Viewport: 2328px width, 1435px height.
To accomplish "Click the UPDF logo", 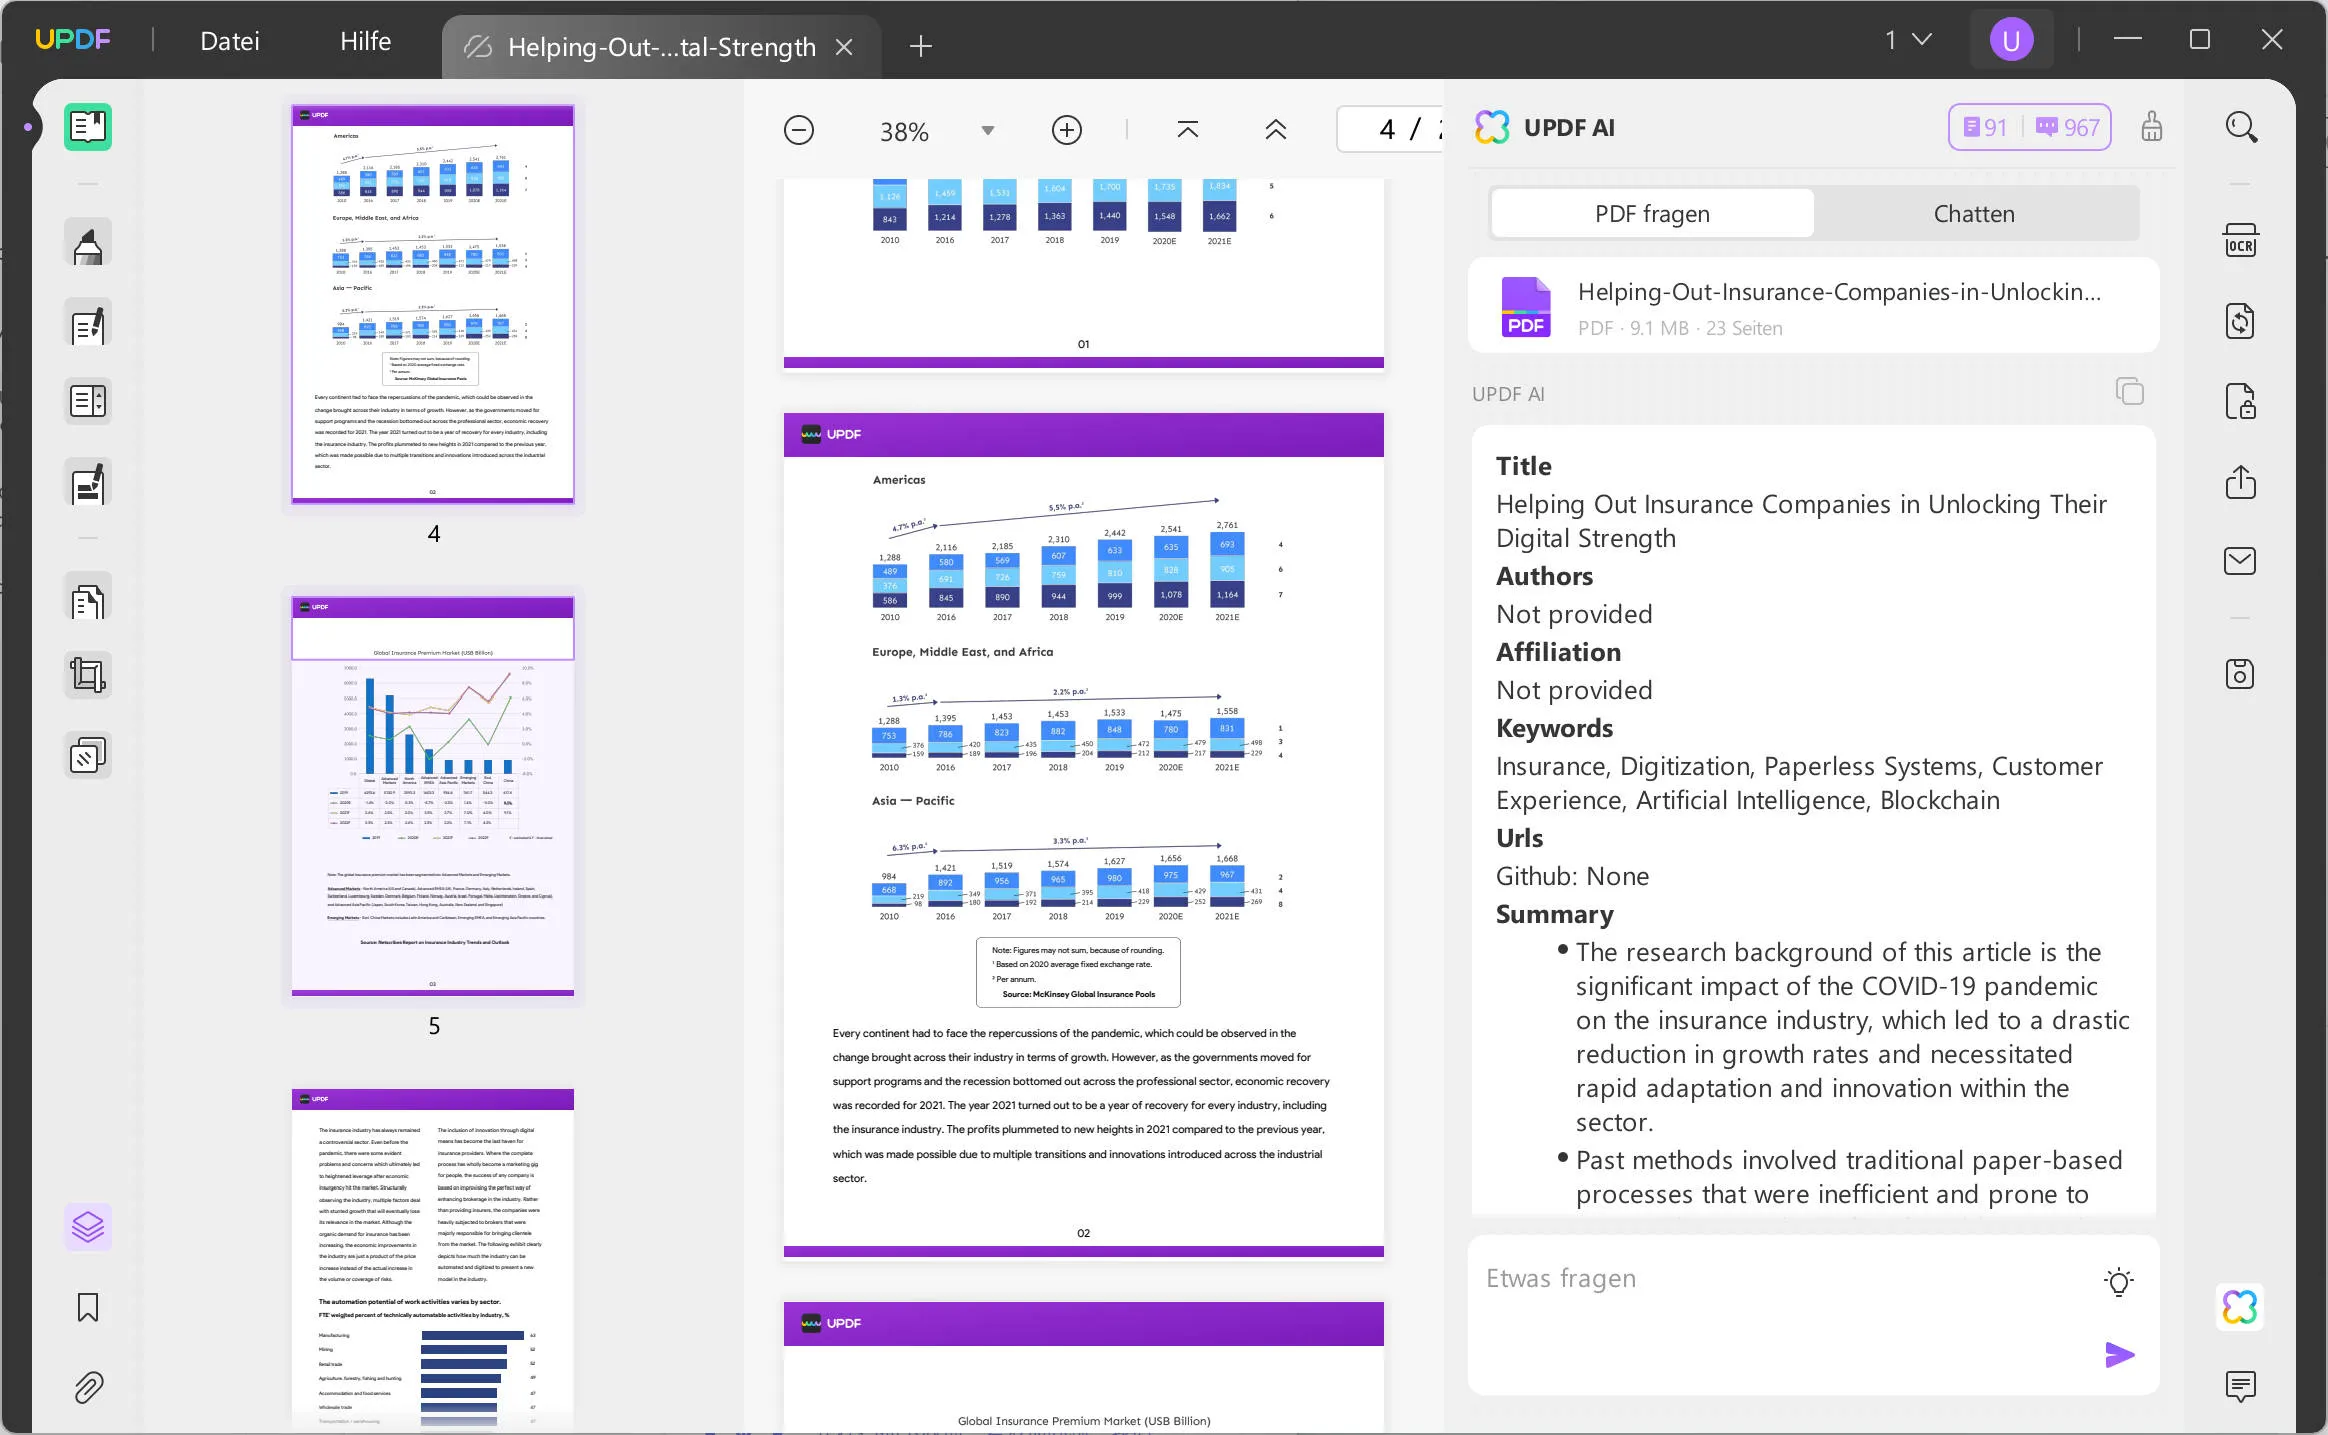I will (73, 40).
